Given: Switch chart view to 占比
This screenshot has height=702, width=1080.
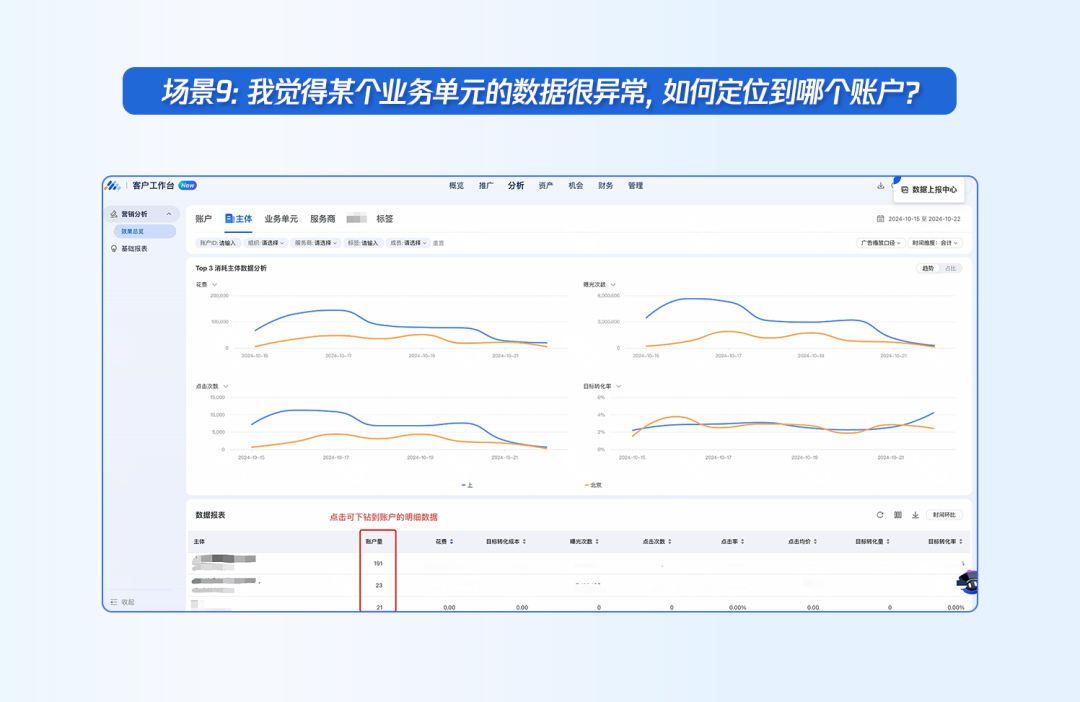Looking at the screenshot, I should coord(951,269).
